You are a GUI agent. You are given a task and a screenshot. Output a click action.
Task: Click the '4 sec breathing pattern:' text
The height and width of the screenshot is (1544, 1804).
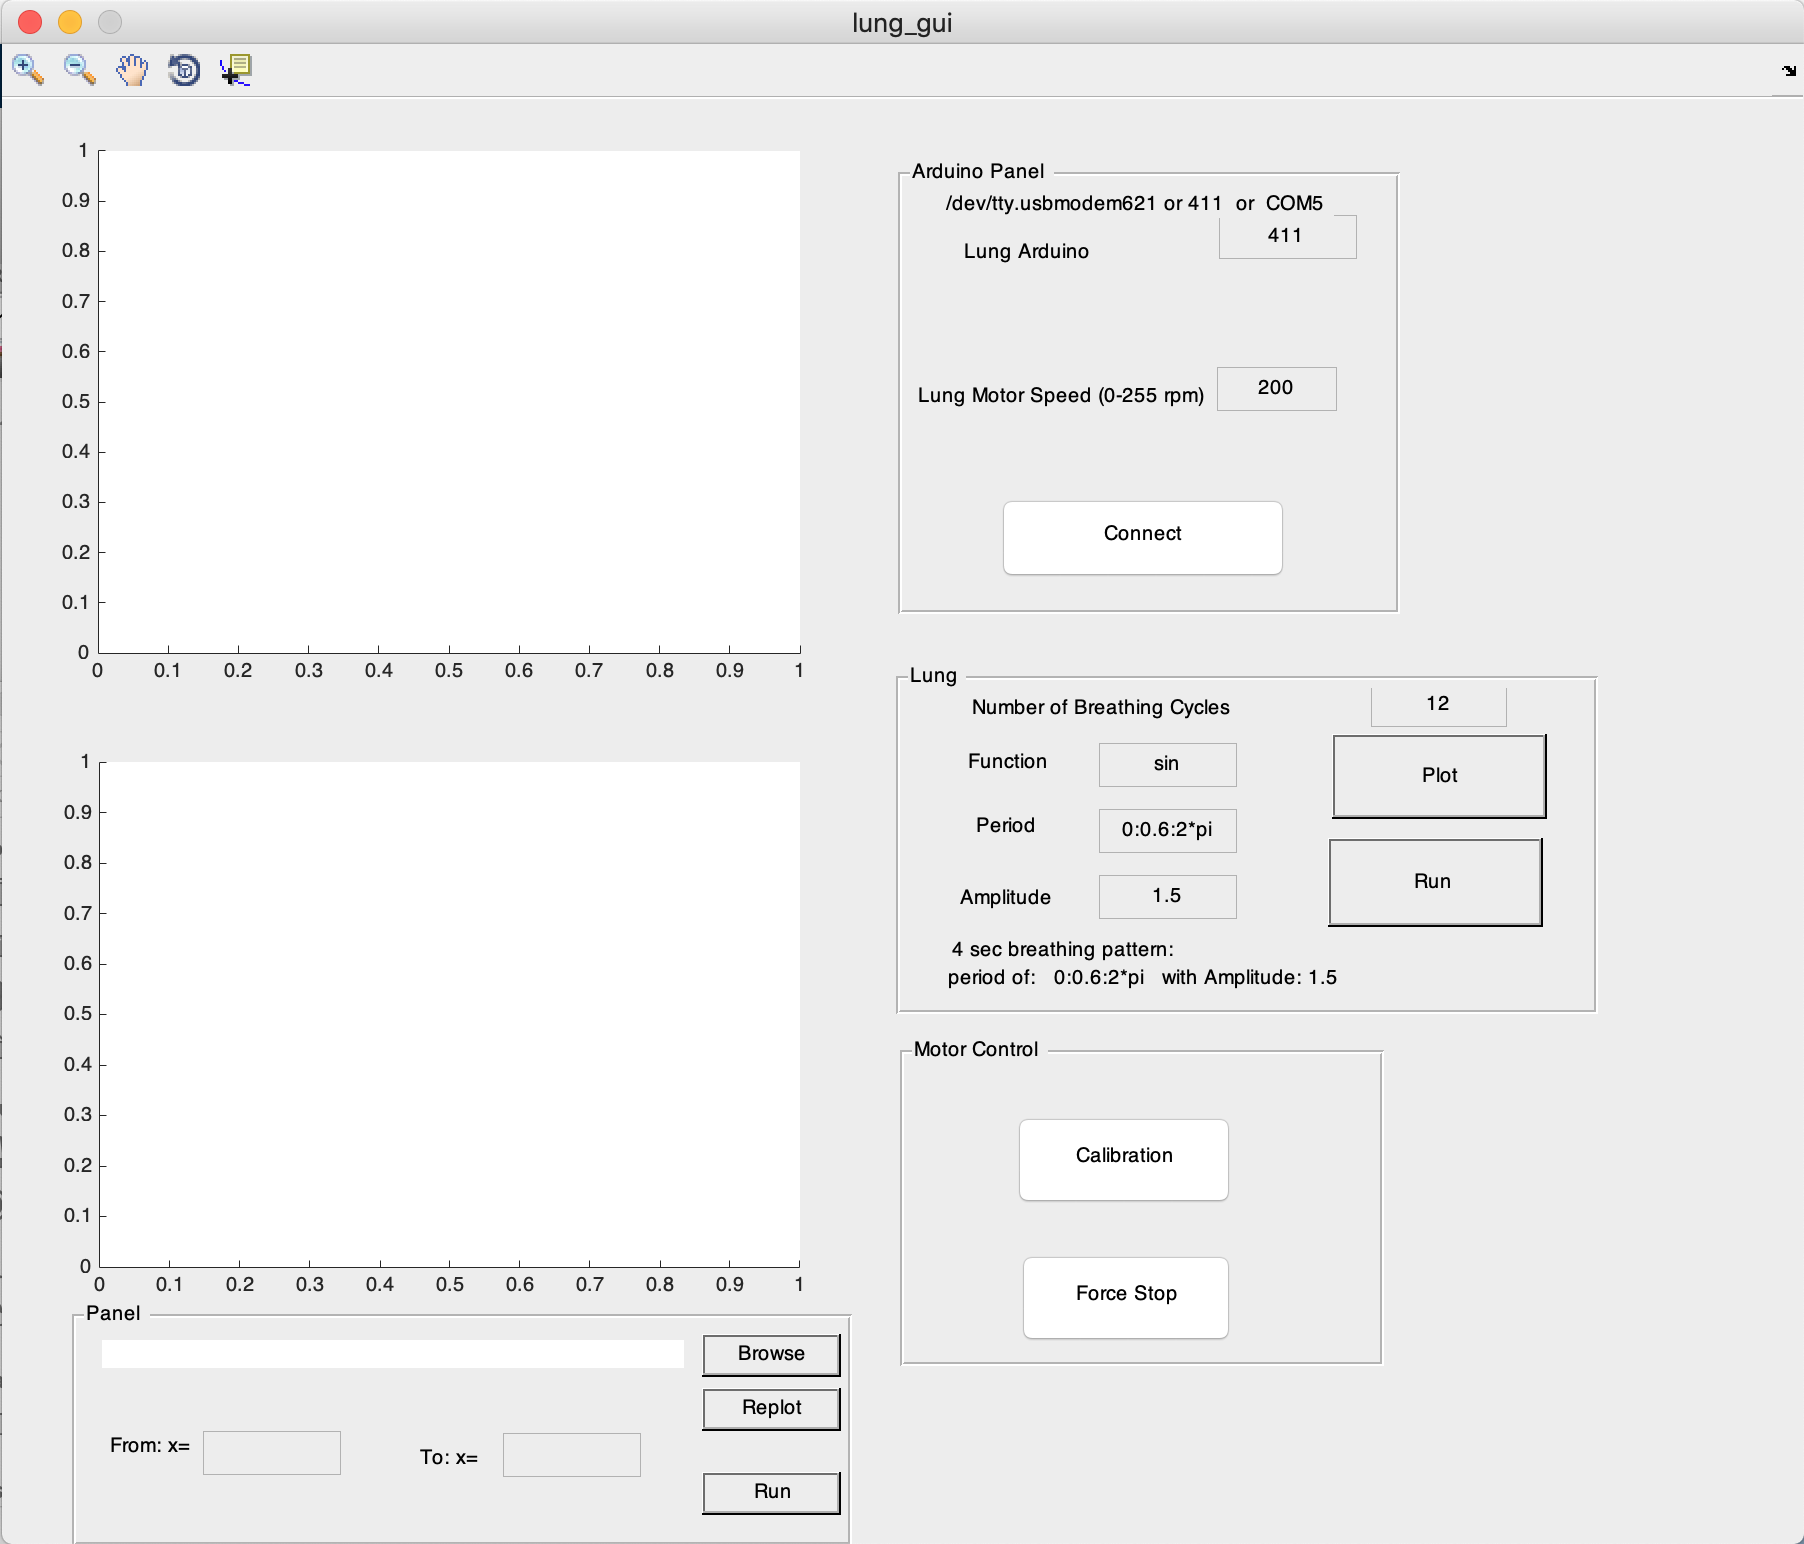point(1063,949)
